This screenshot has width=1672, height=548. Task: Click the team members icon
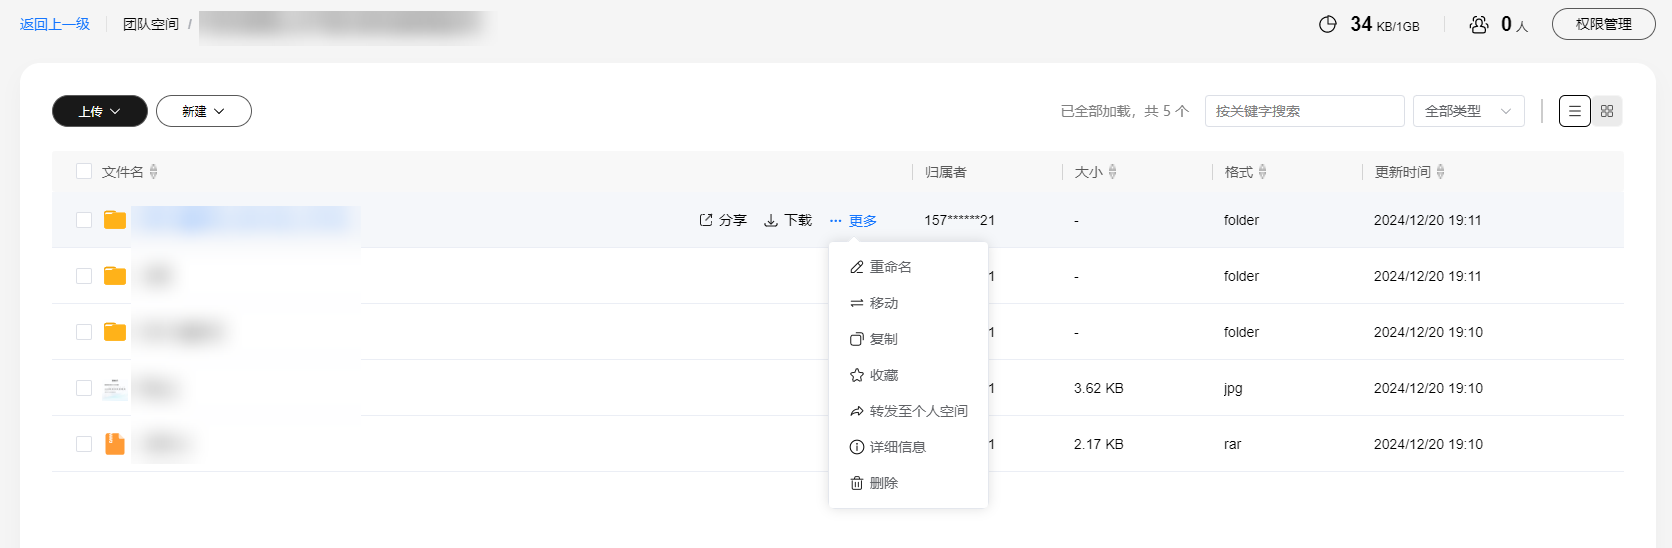[x=1479, y=24]
